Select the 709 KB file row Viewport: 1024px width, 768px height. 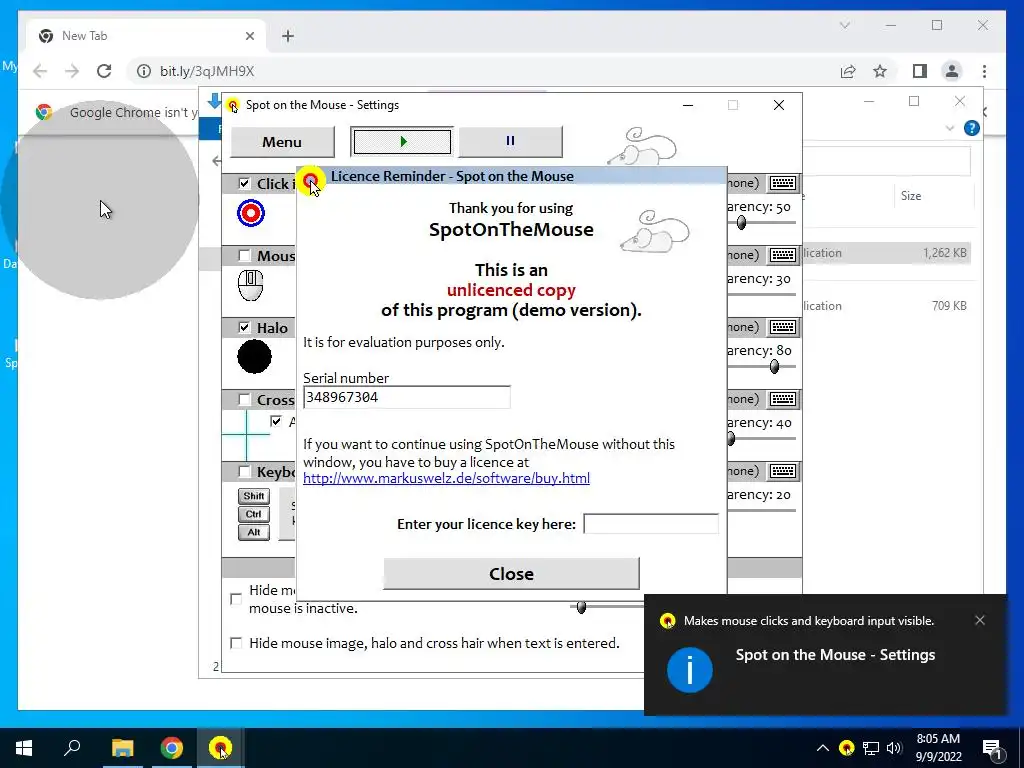887,306
